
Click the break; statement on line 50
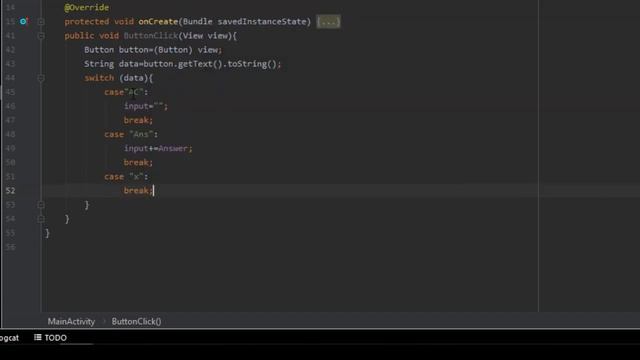pos(138,162)
